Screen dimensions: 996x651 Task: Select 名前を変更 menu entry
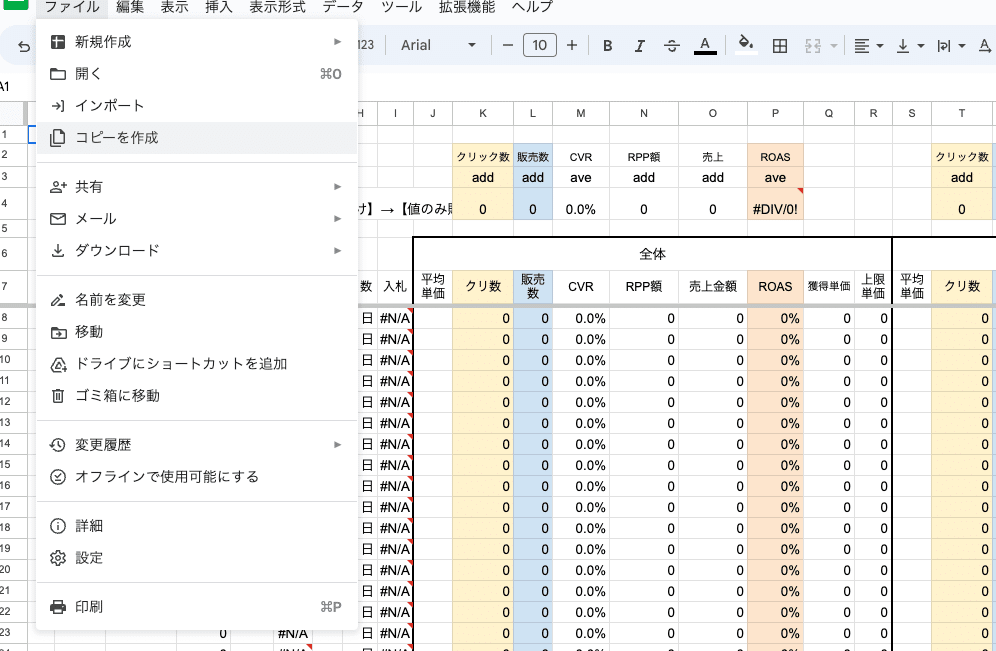click(197, 300)
